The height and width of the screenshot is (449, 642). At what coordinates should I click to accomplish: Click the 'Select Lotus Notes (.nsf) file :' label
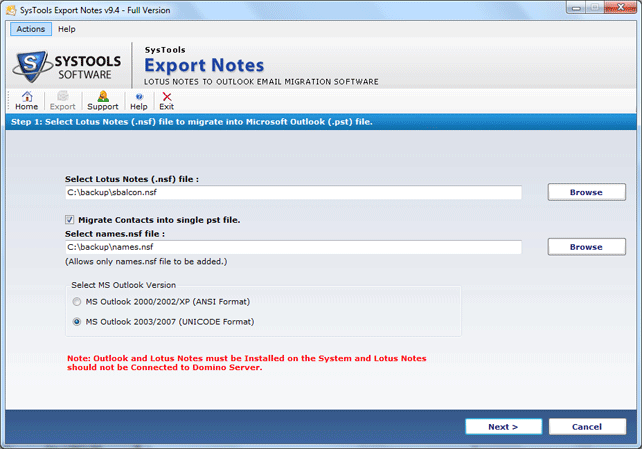point(132,179)
